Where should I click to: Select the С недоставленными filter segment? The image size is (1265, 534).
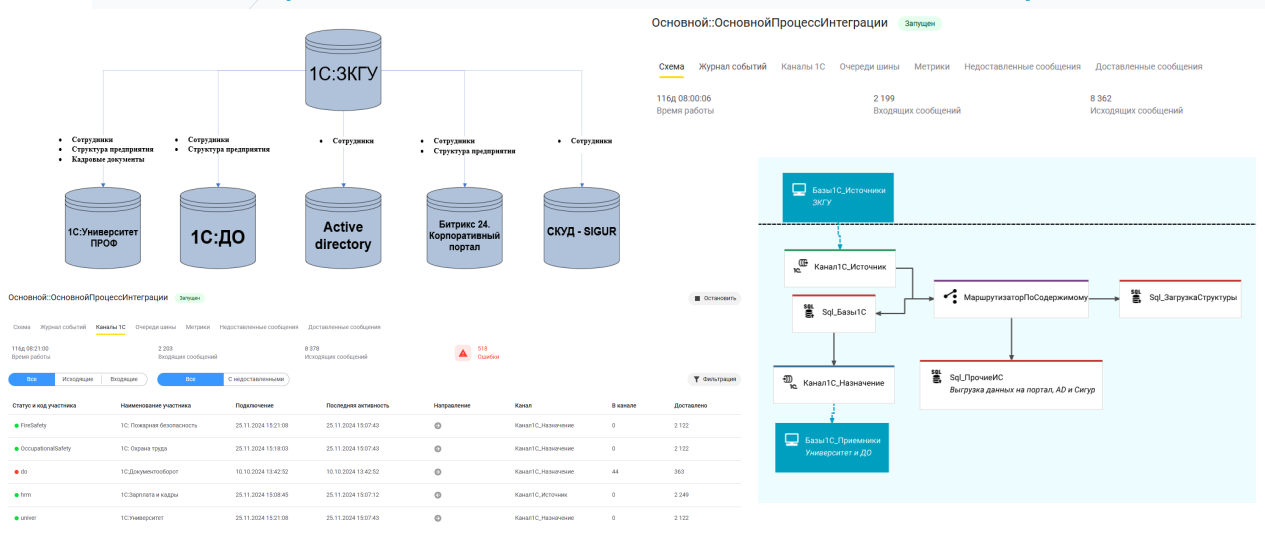[x=257, y=379]
